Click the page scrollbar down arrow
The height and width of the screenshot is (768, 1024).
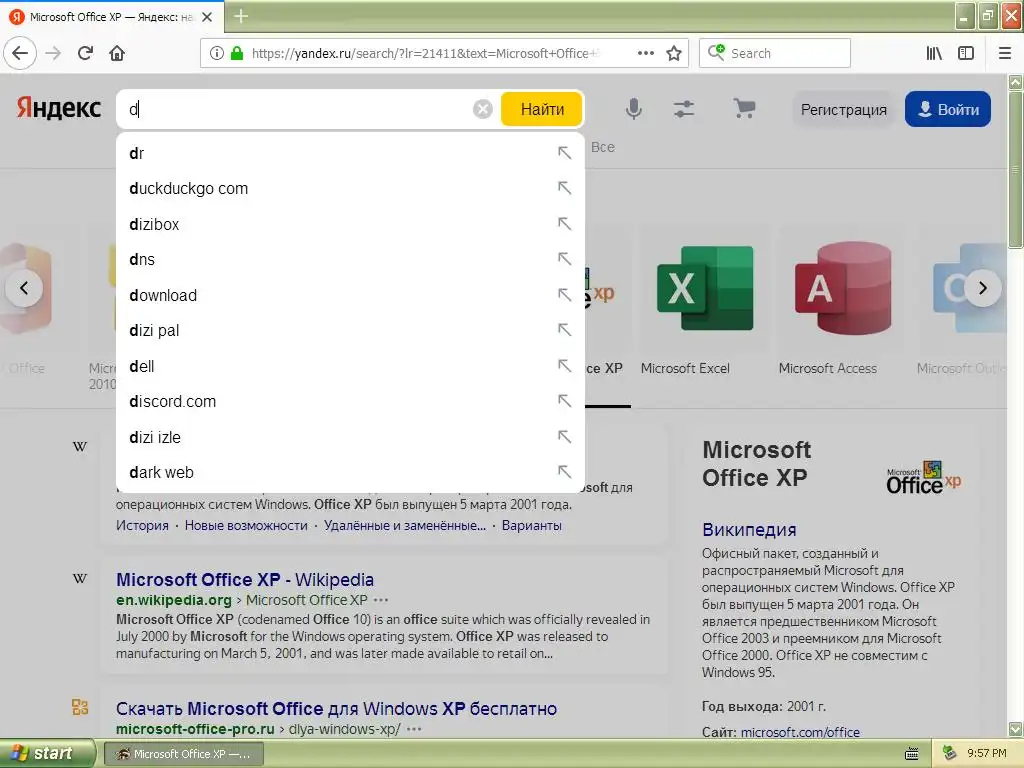click(x=1016, y=729)
